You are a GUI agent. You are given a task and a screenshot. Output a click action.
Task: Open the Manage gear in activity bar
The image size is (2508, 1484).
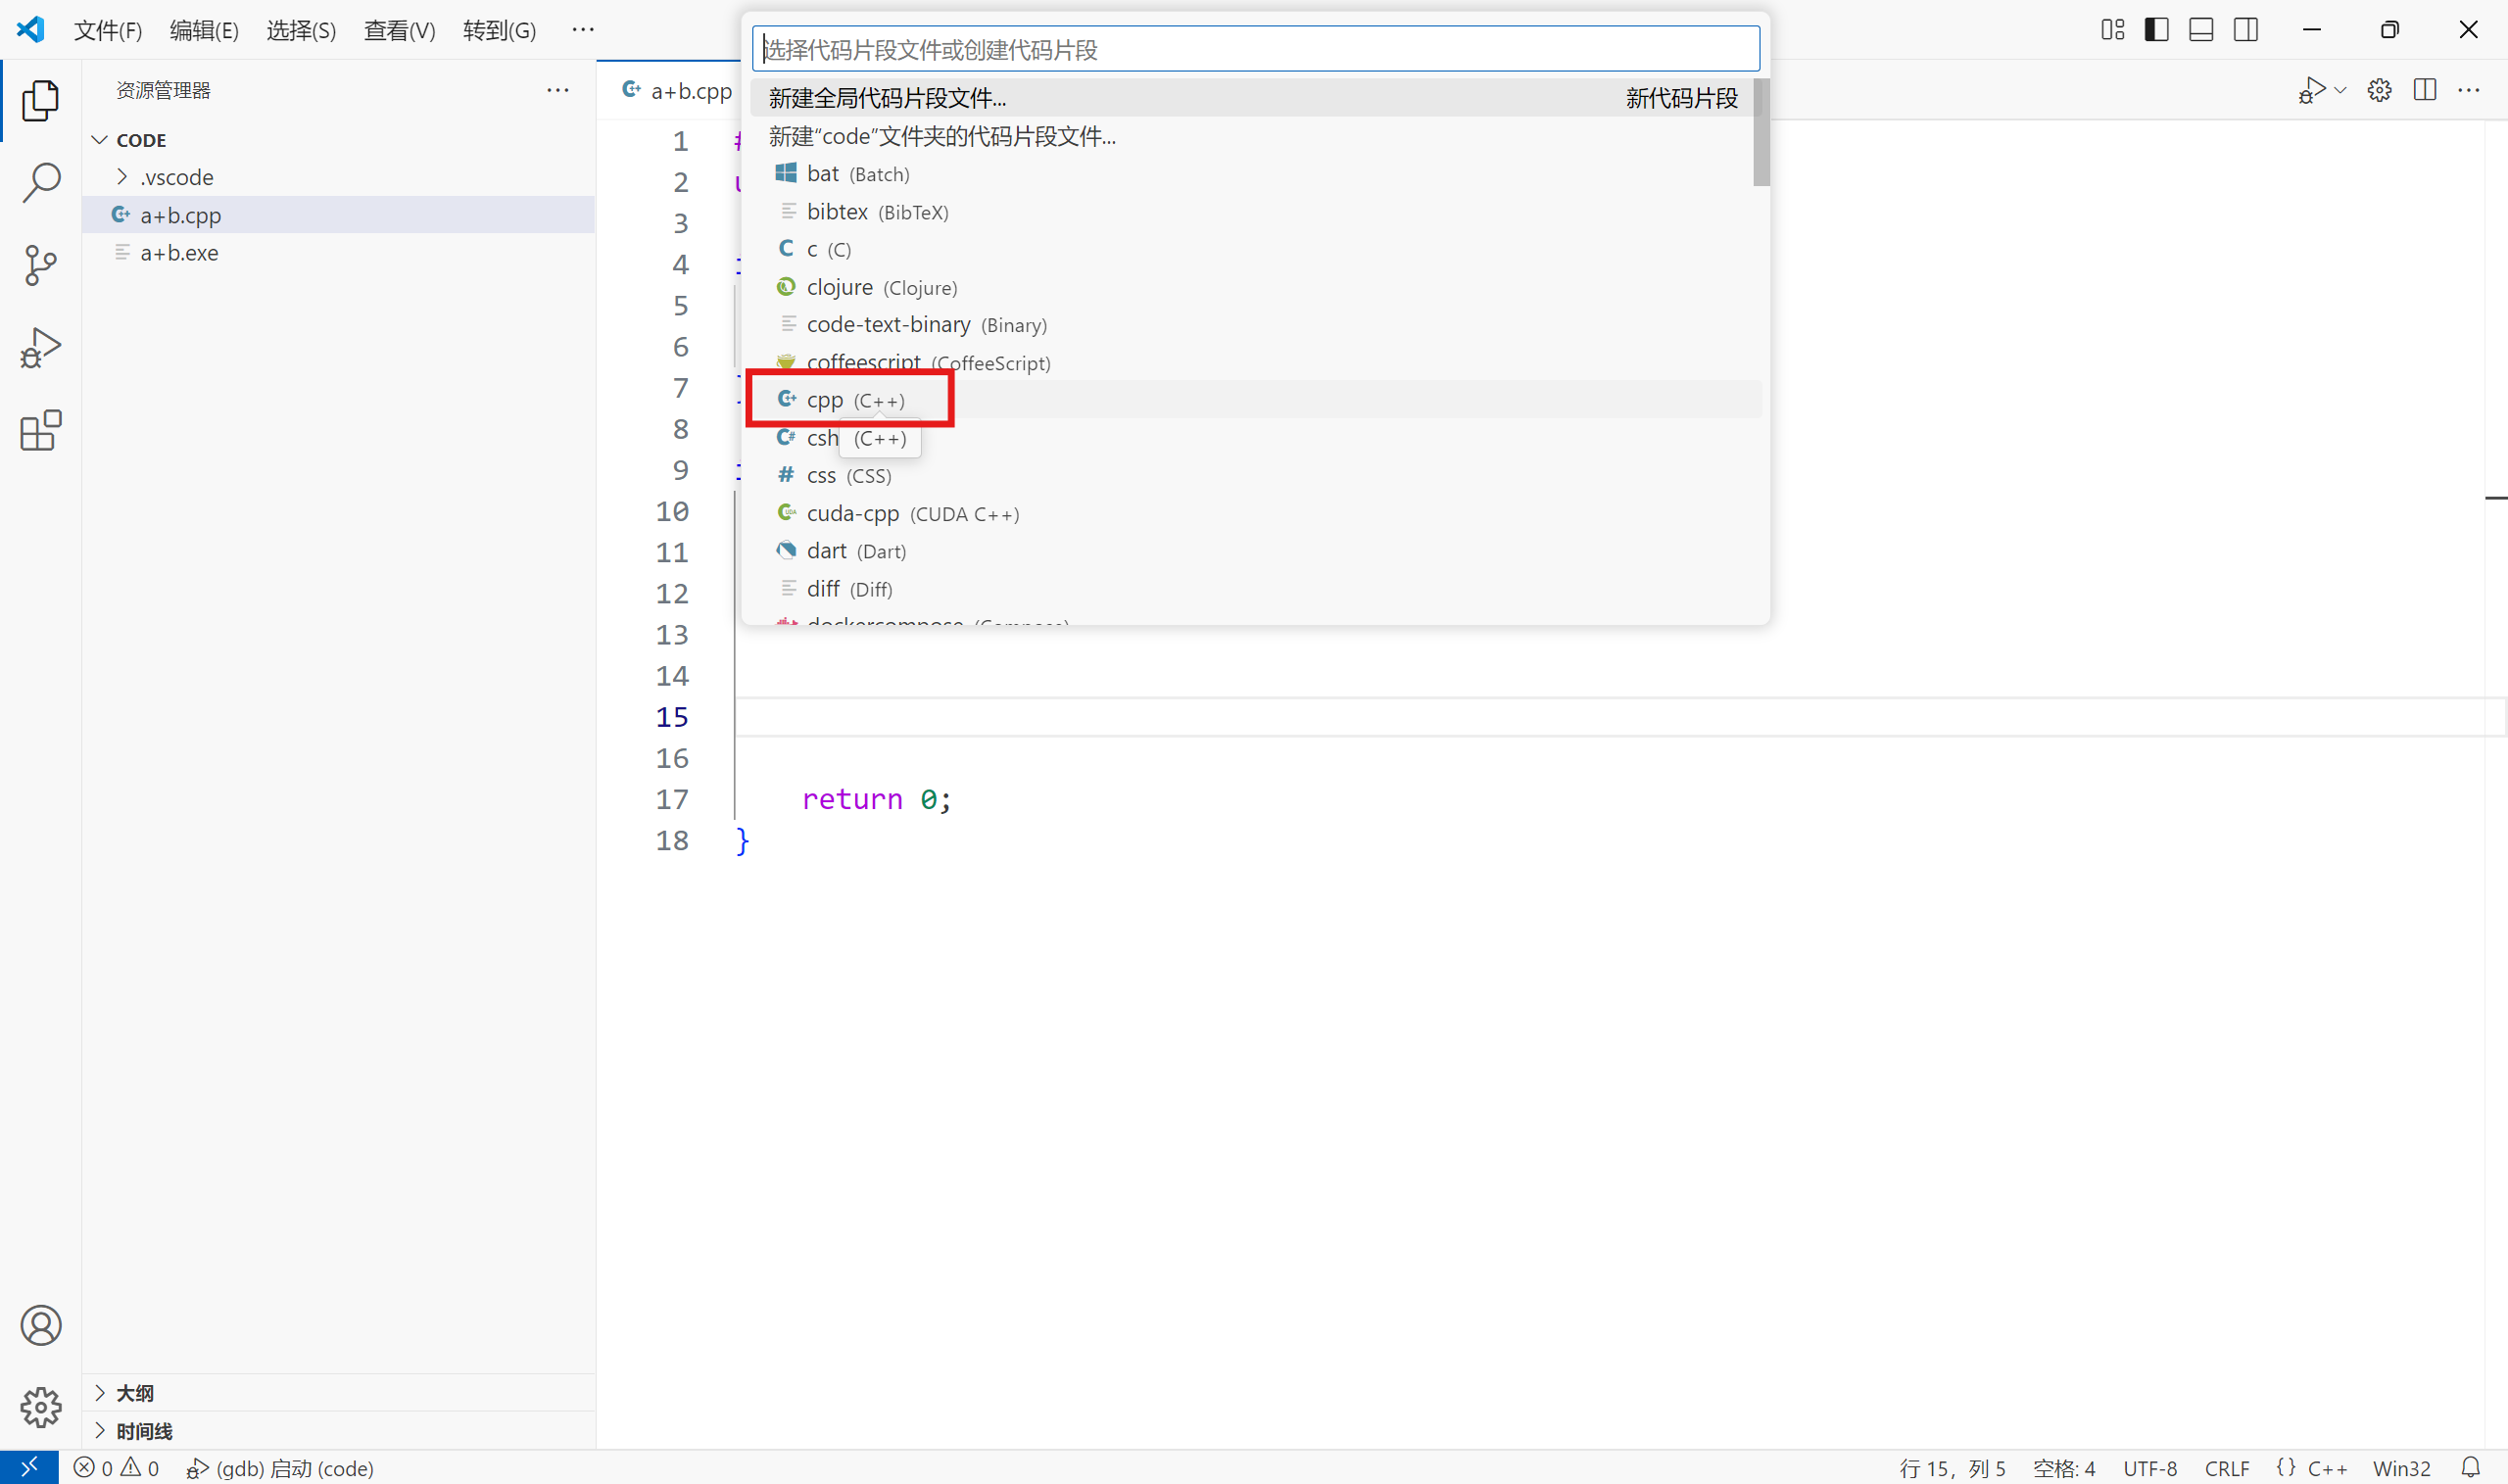(40, 1407)
